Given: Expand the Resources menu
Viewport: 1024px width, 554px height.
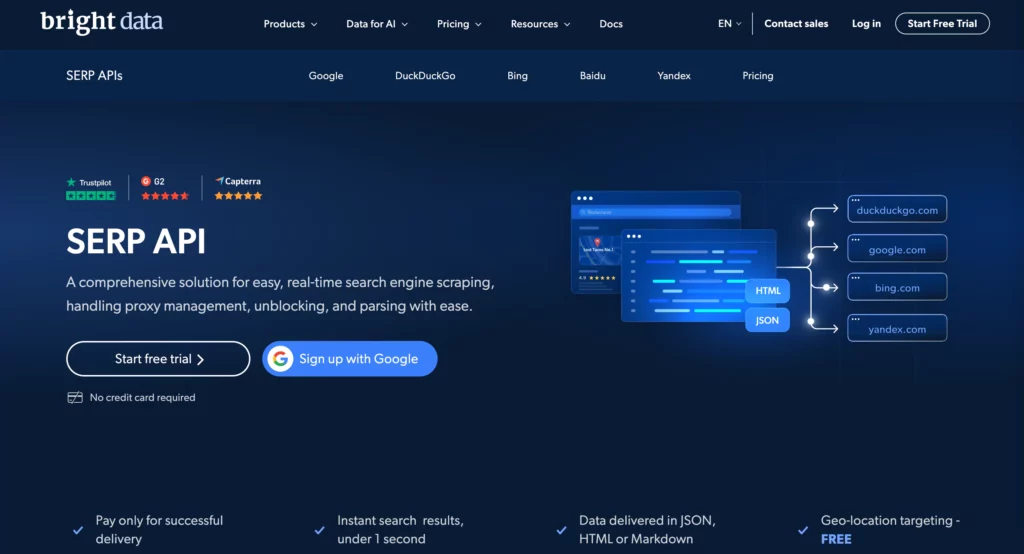Looking at the screenshot, I should pyautogui.click(x=540, y=24).
